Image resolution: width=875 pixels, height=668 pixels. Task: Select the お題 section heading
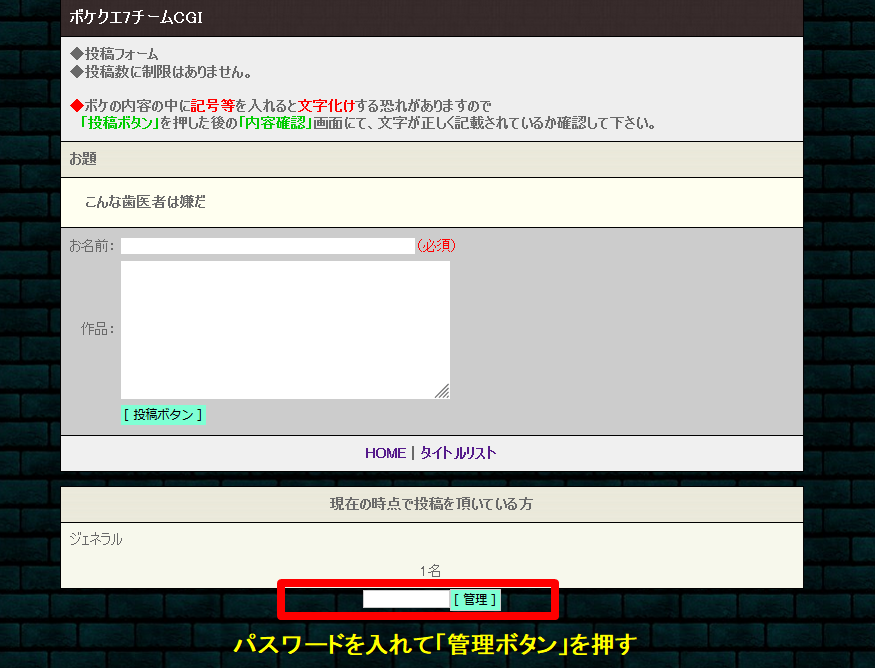click(83, 159)
